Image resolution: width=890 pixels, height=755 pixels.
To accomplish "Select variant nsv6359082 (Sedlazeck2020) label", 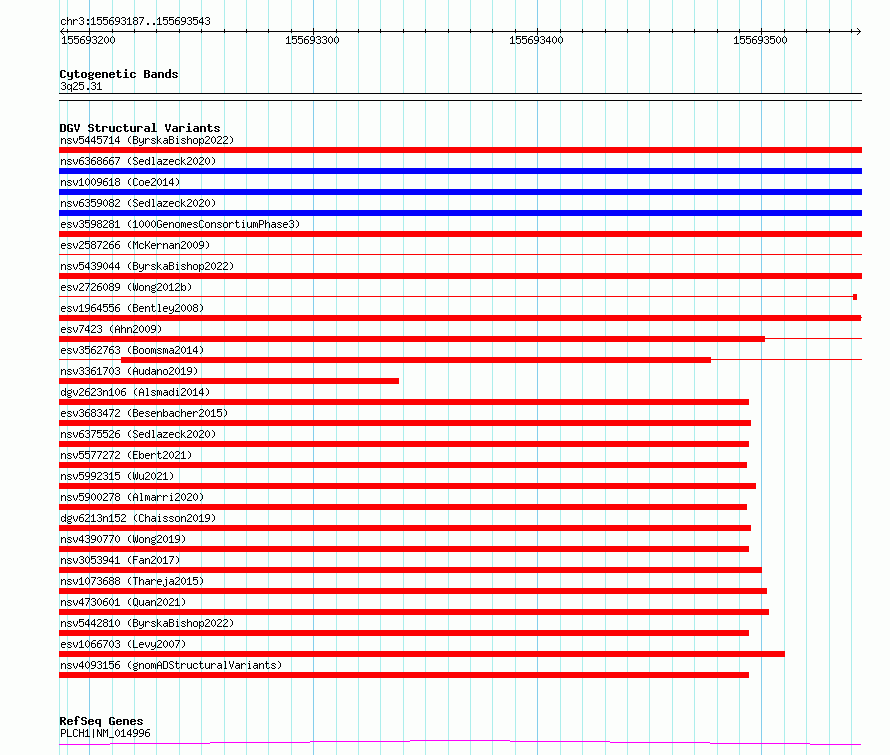I will point(138,203).
